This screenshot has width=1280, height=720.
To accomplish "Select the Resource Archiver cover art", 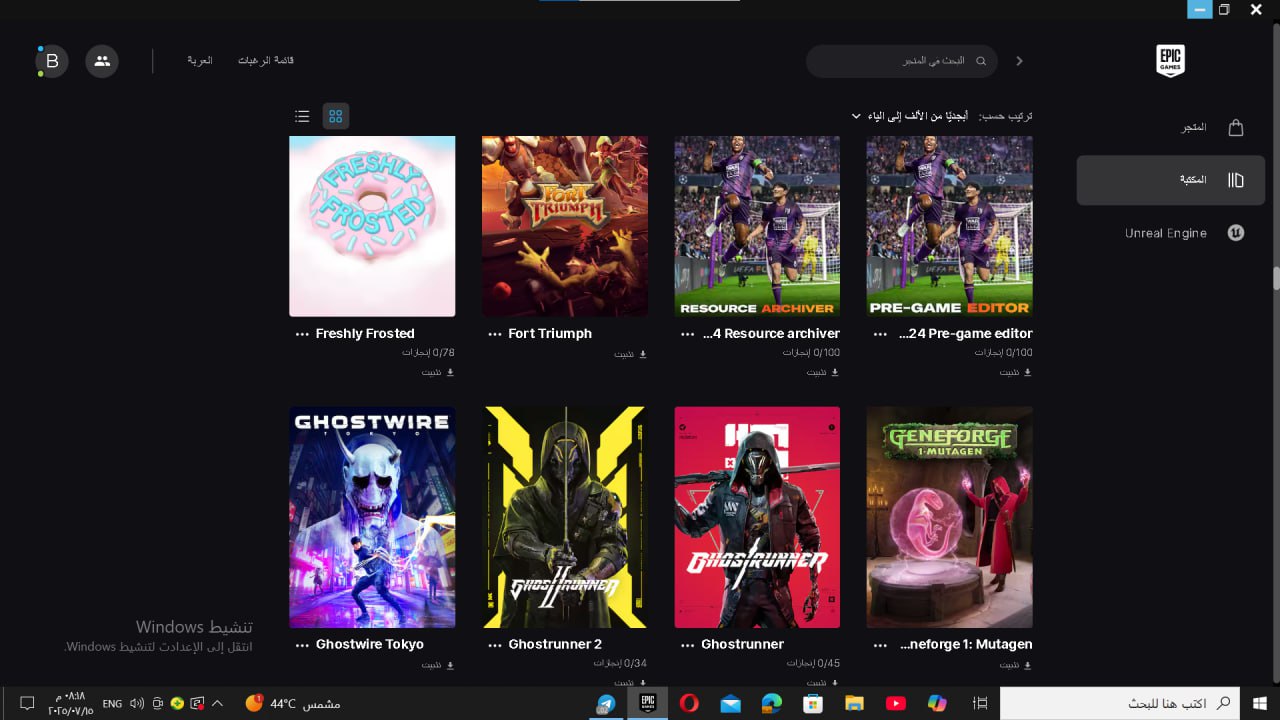I will pos(757,227).
